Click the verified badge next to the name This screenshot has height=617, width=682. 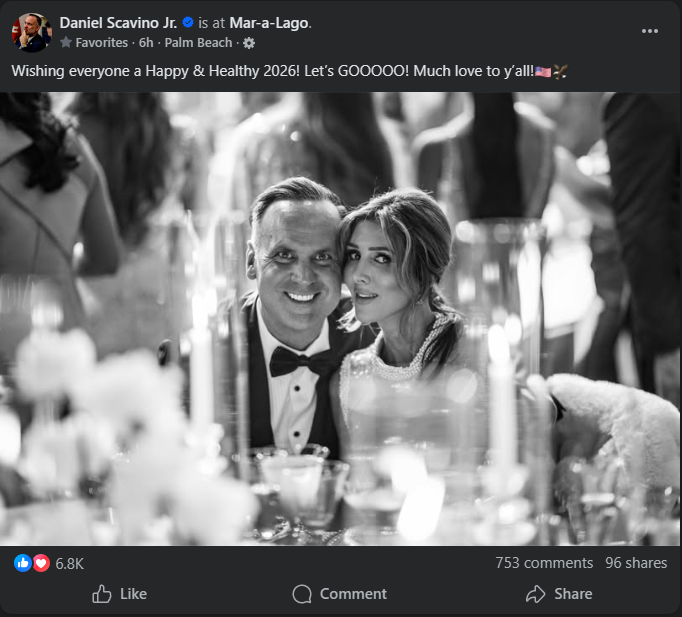tap(187, 22)
